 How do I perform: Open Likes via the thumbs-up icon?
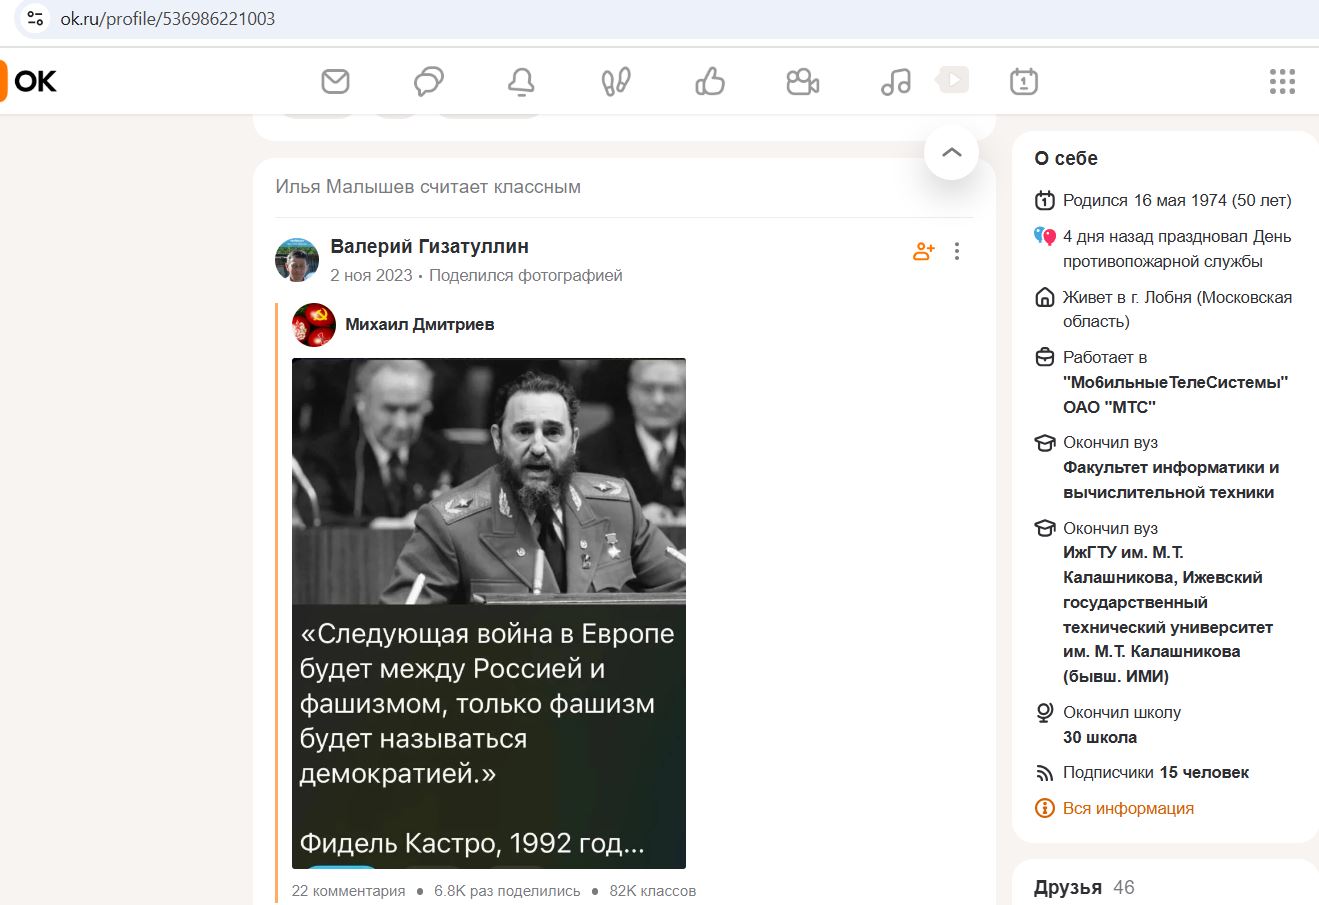coord(709,82)
